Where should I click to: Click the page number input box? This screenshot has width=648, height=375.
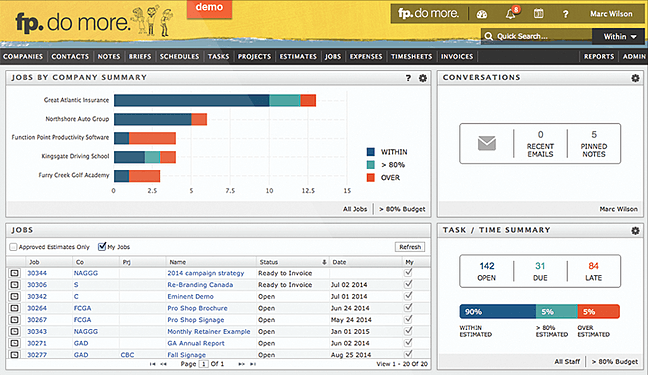point(203,364)
